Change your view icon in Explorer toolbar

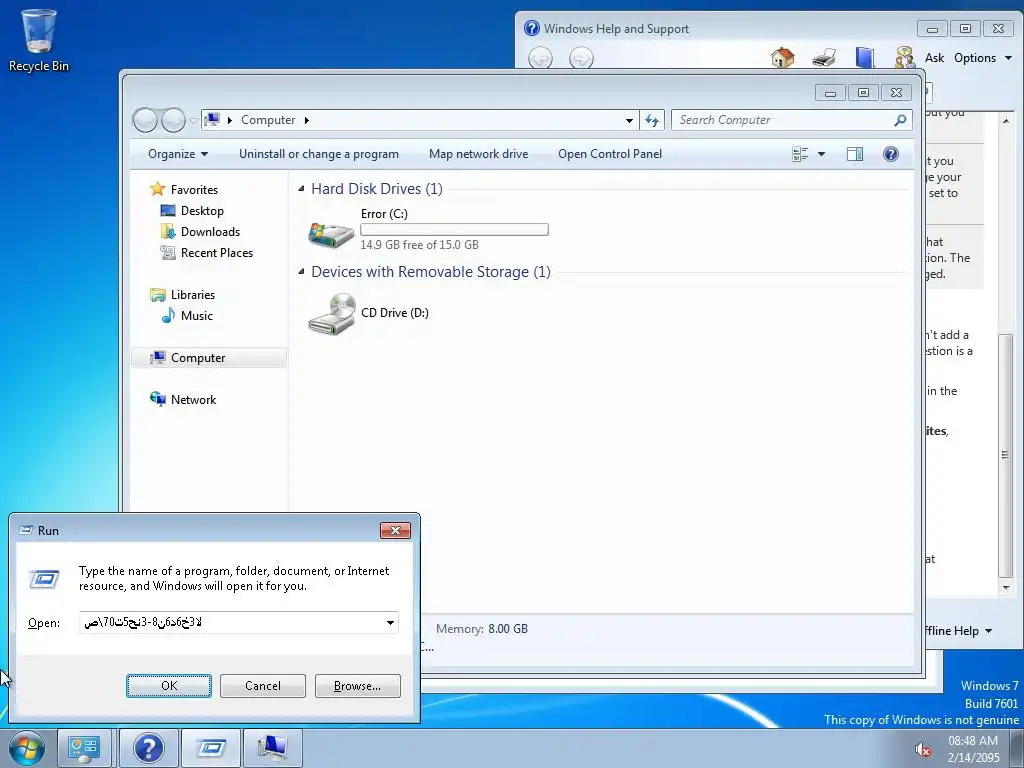click(x=800, y=154)
